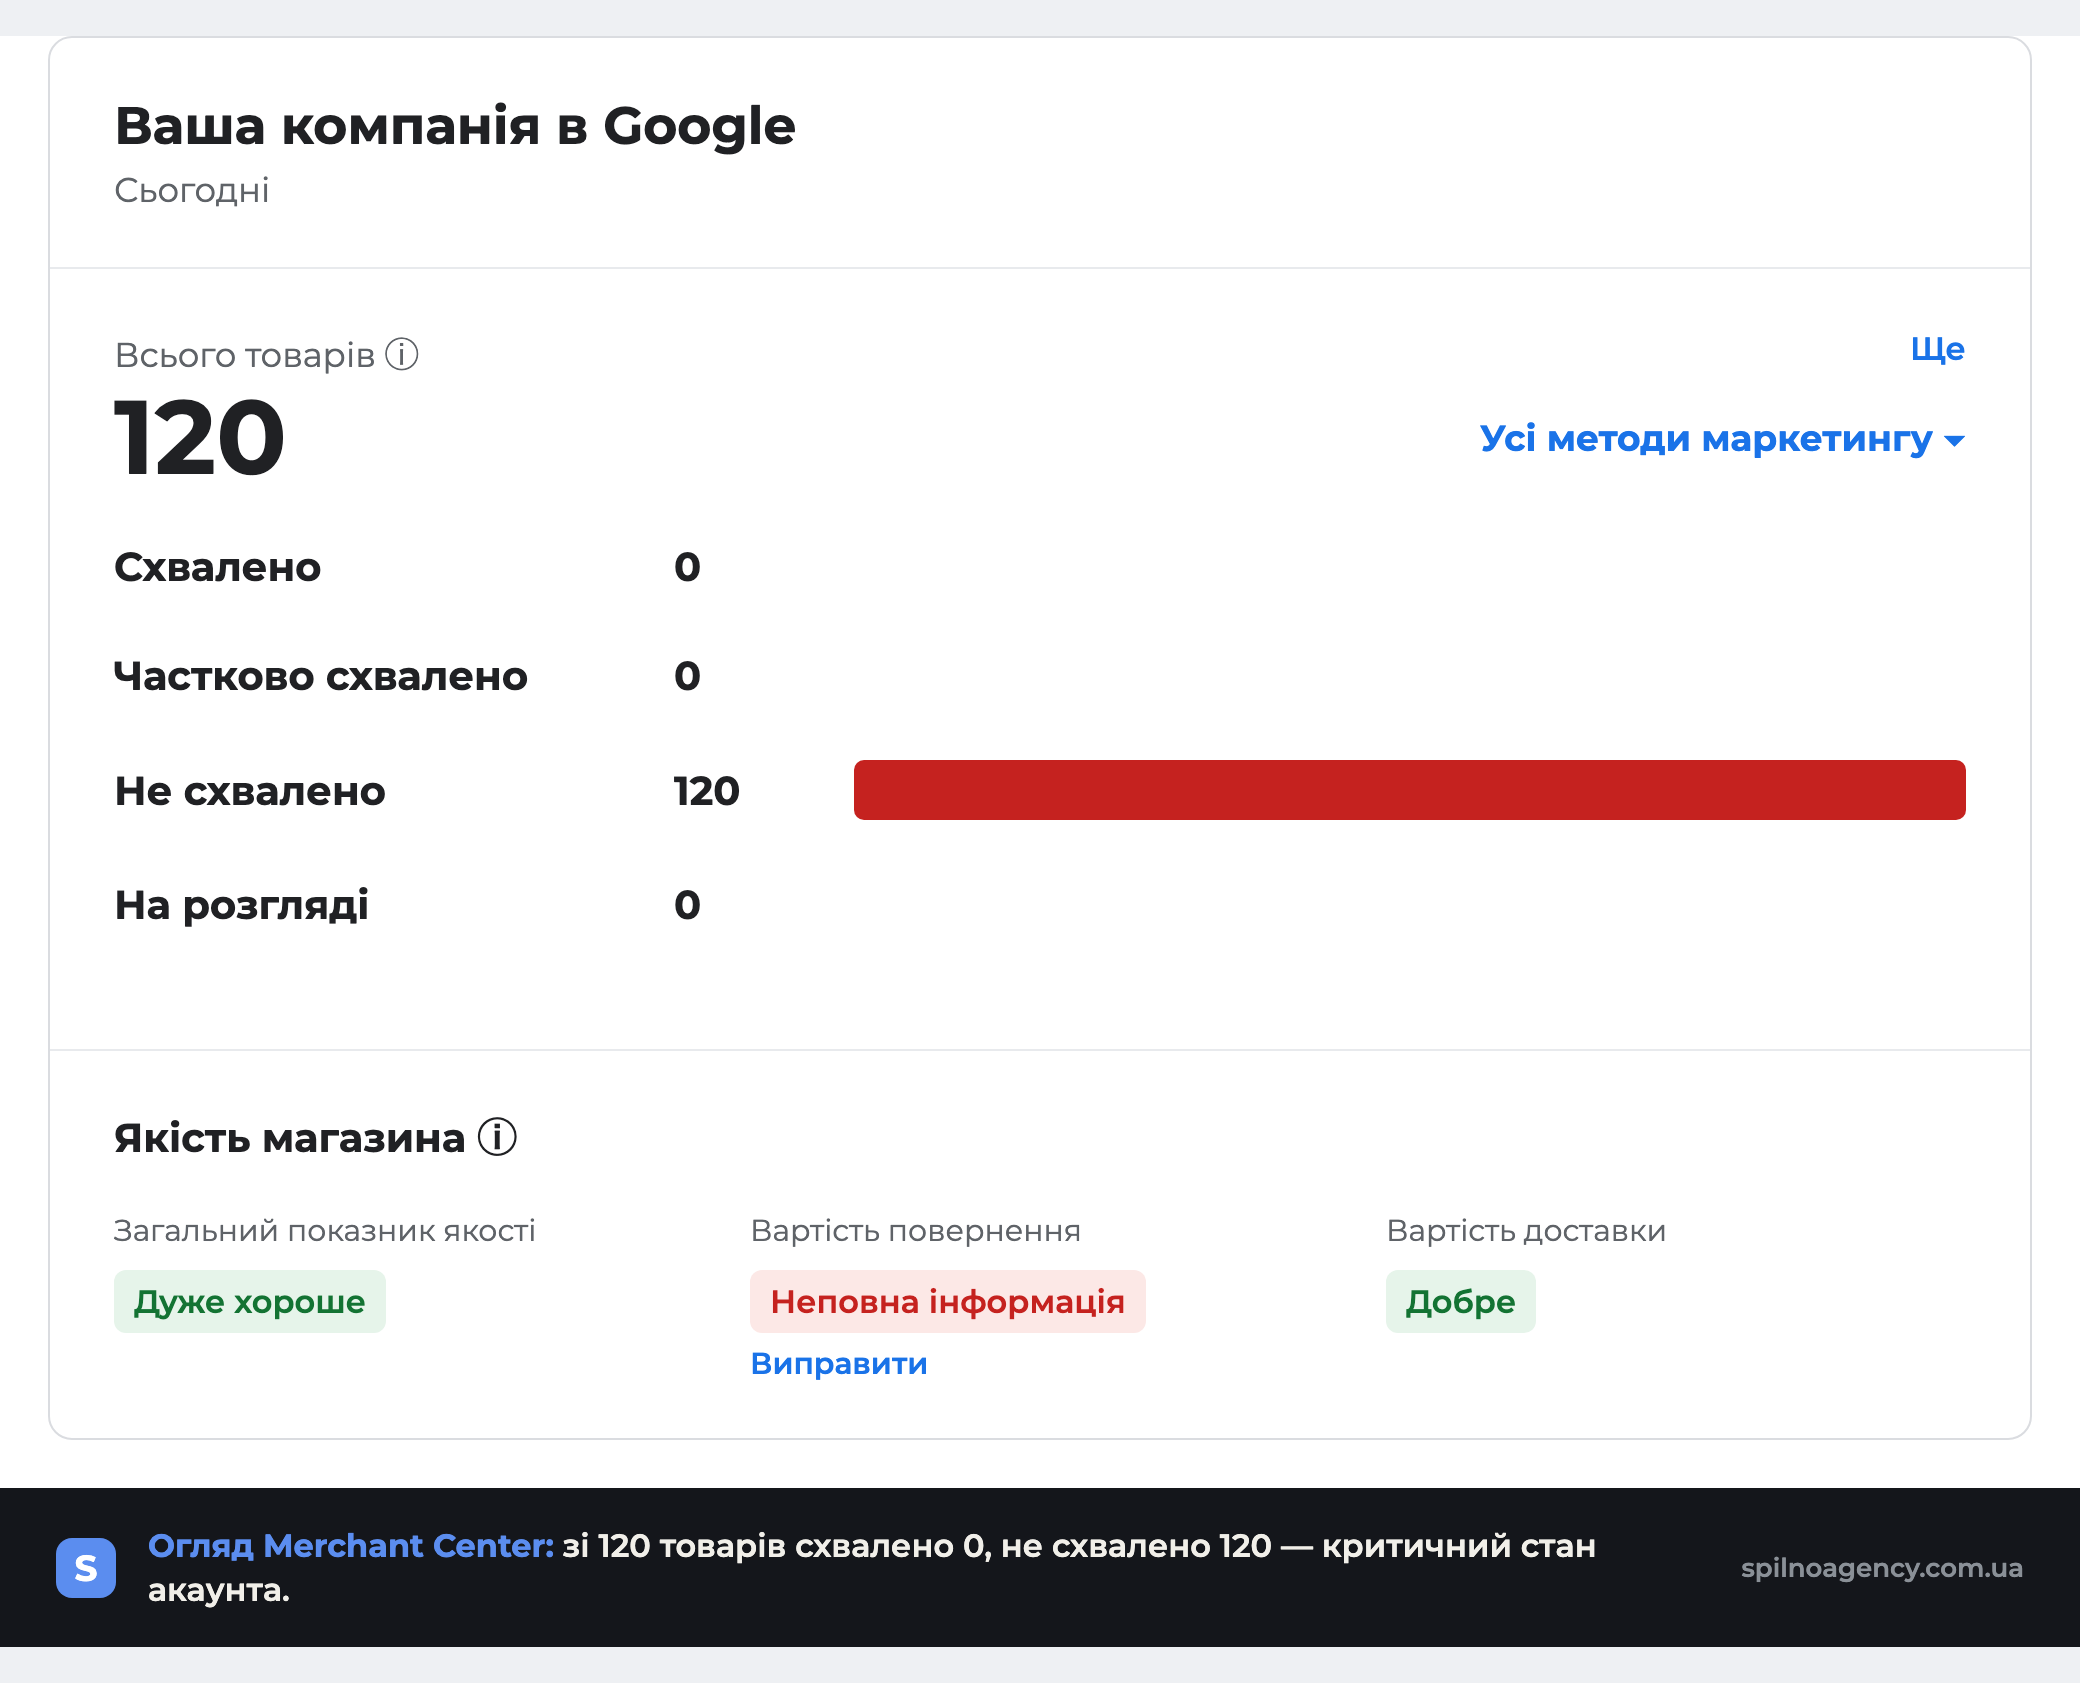Click the Дуже хороше quality badge

(250, 1301)
